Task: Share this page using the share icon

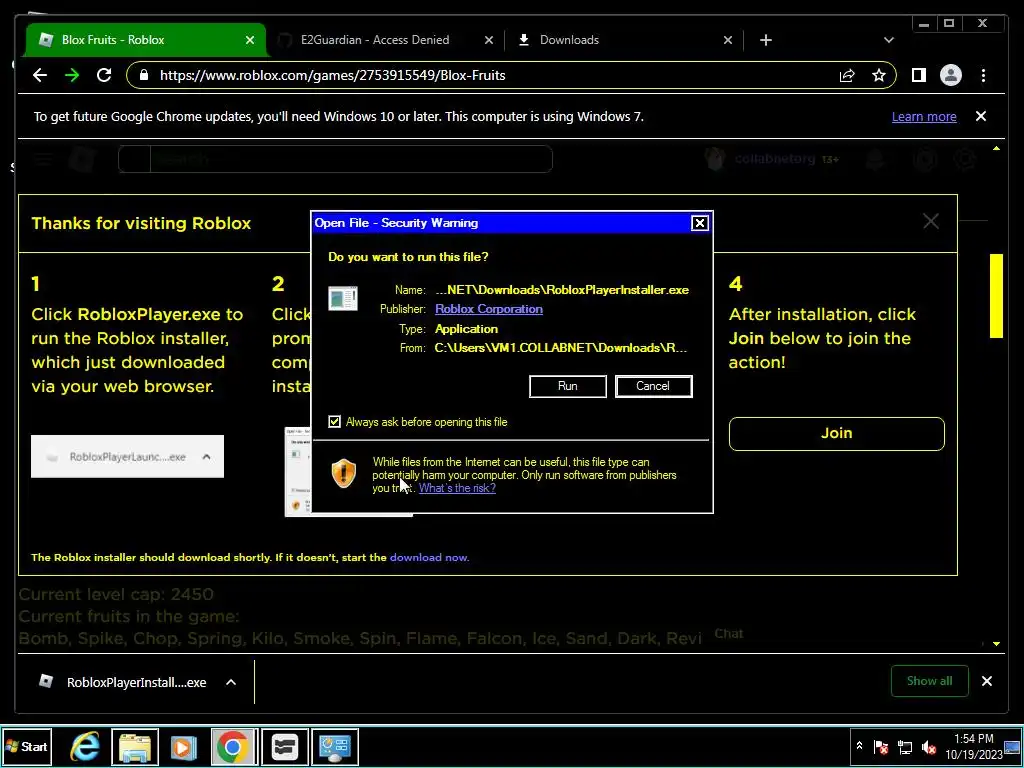Action: (x=847, y=75)
